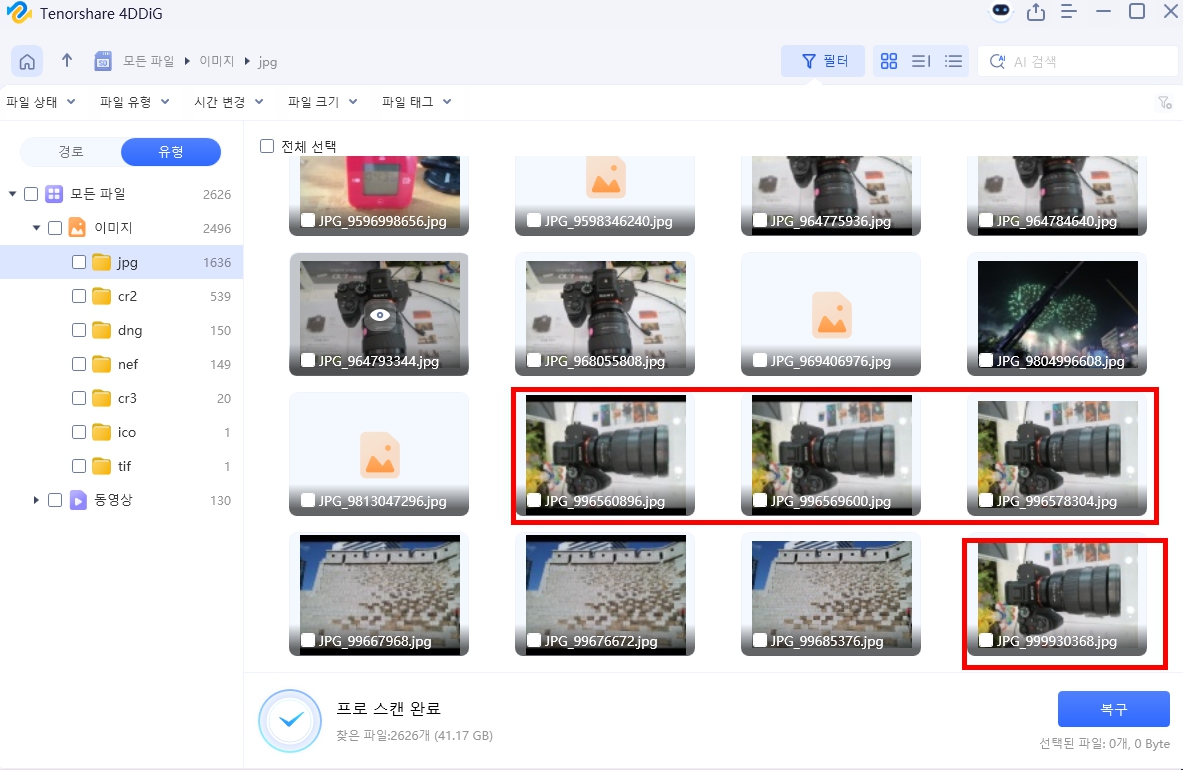Click the AI search magnifier icon
This screenshot has width=1183, height=770.
(997, 62)
